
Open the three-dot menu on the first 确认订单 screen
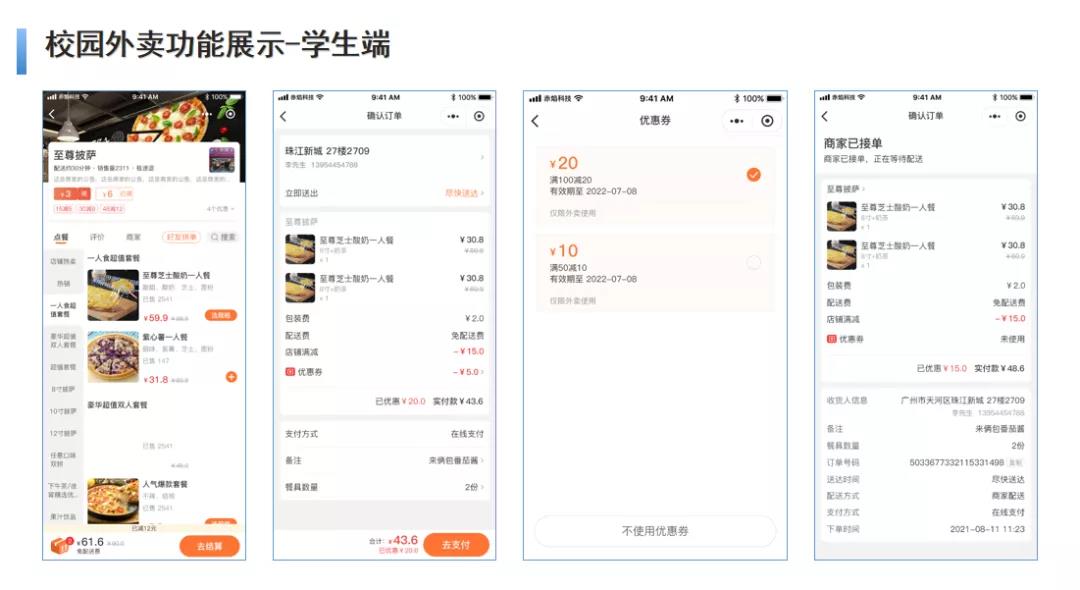pos(453,116)
